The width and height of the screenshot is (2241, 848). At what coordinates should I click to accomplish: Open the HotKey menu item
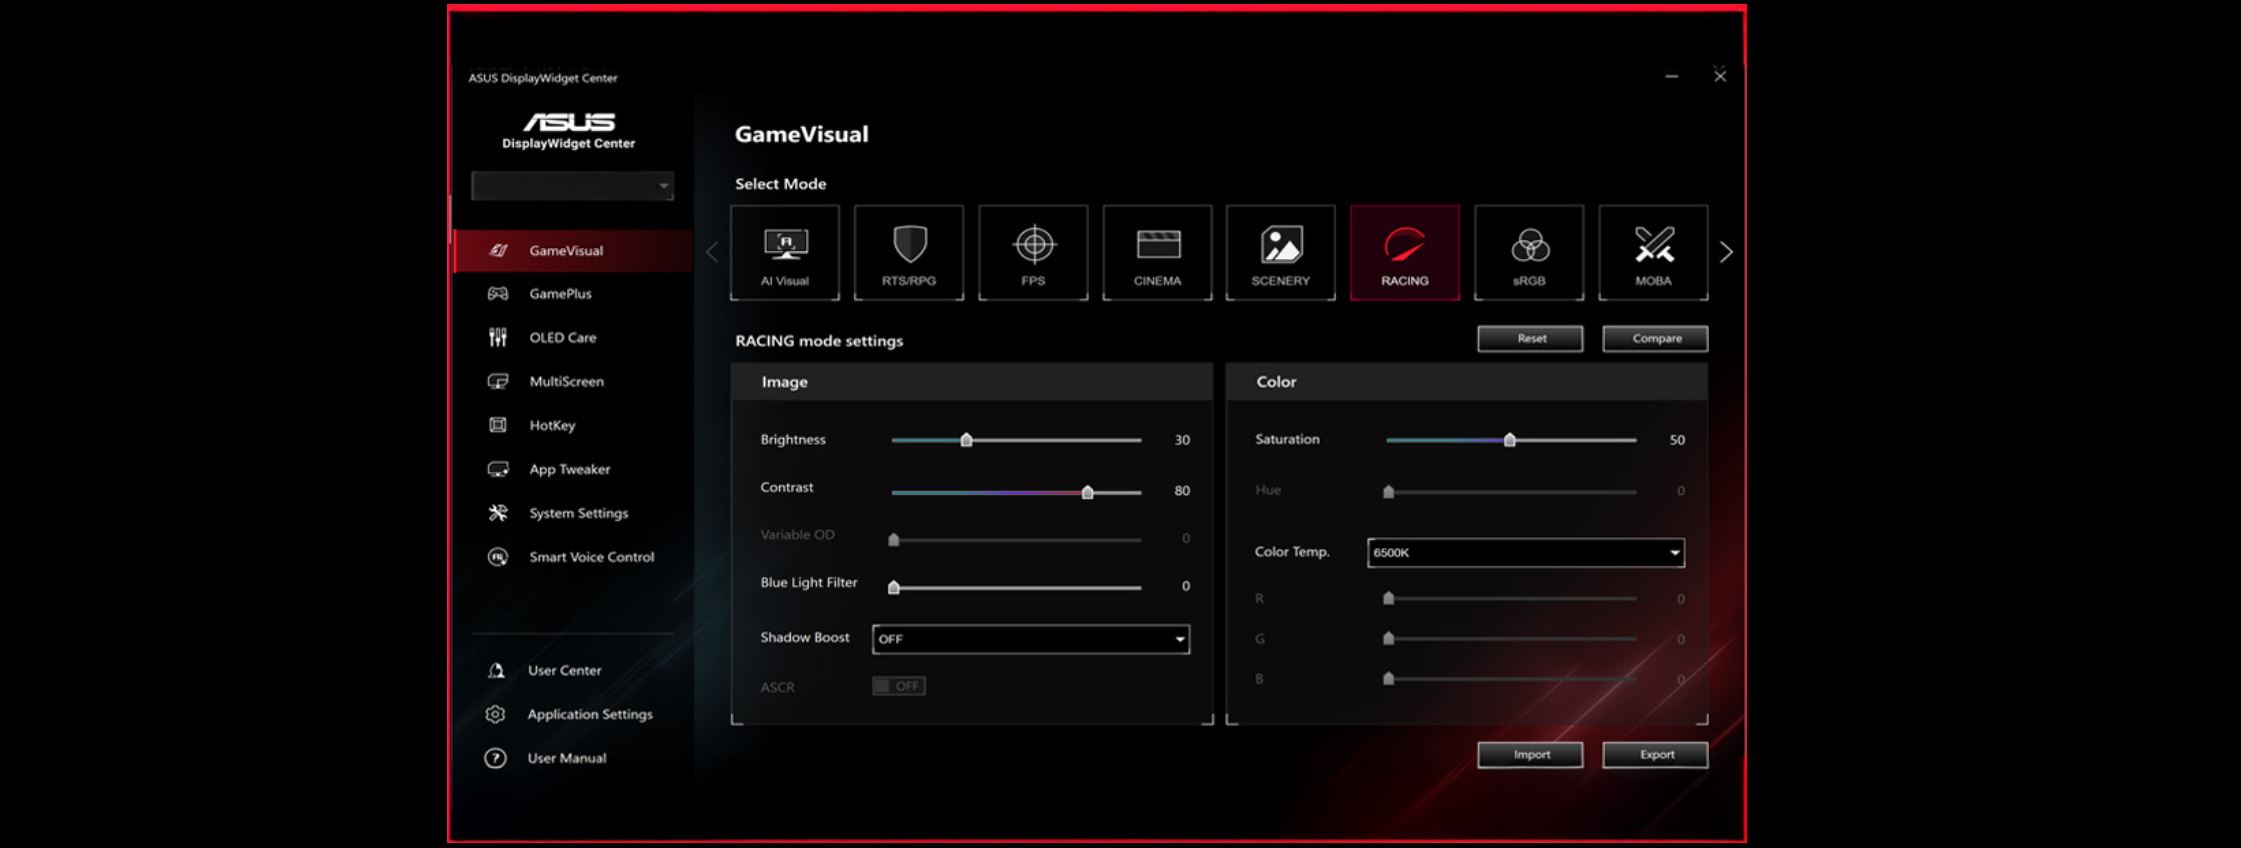[x=552, y=426]
